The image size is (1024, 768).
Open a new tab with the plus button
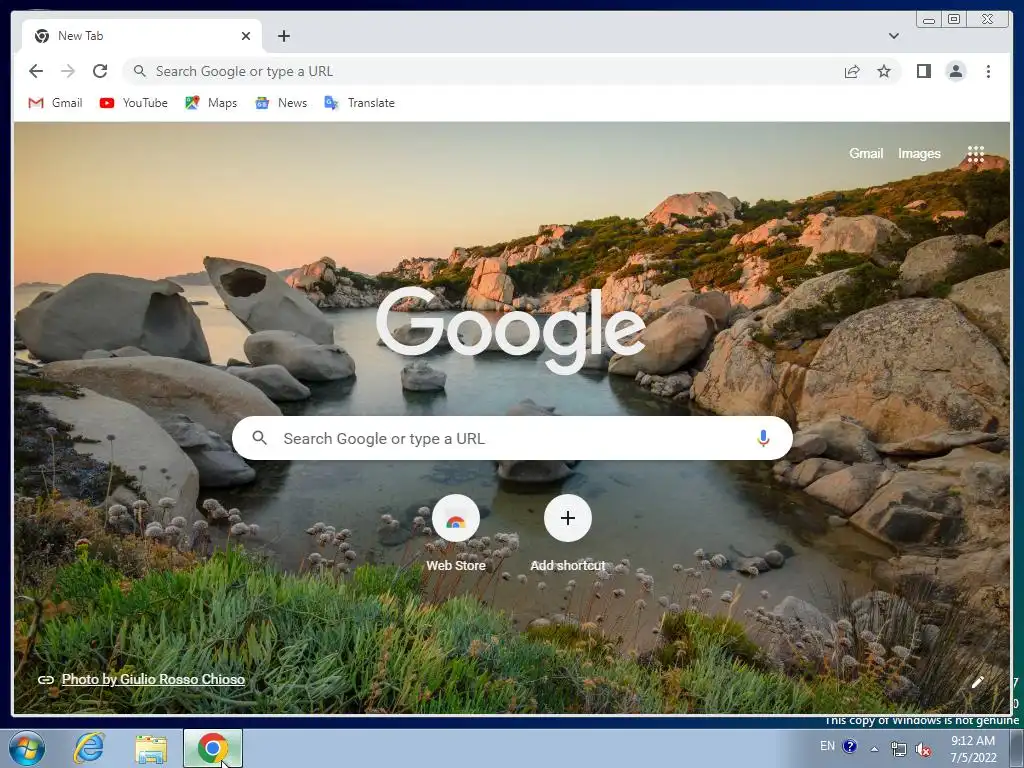[x=283, y=36]
